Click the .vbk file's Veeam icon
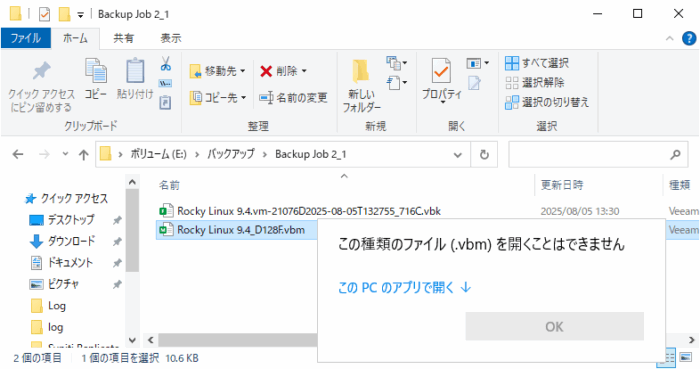The height and width of the screenshot is (369, 700). 167,211
